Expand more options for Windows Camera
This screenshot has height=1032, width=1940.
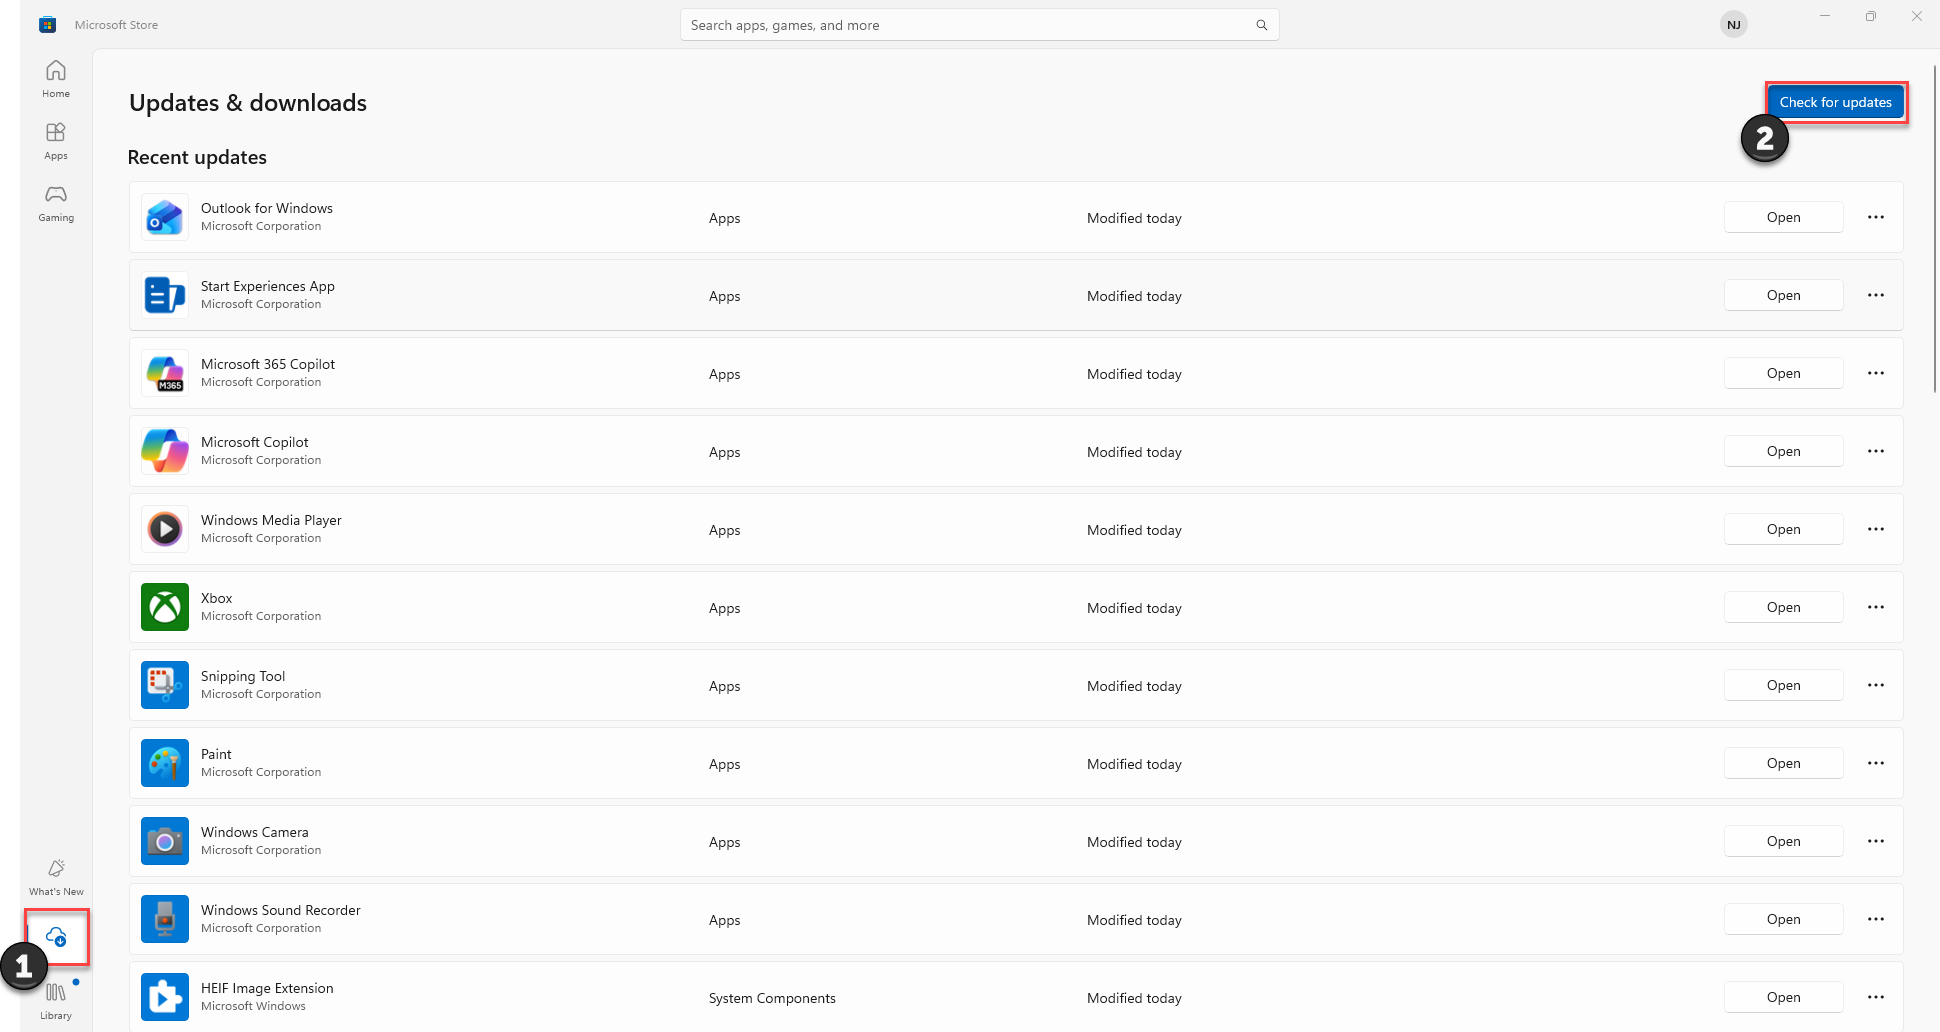coord(1875,841)
